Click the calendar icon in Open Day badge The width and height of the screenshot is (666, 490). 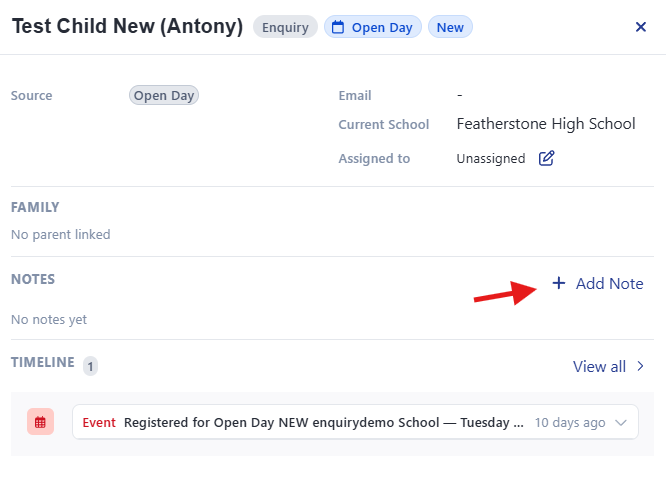[338, 27]
